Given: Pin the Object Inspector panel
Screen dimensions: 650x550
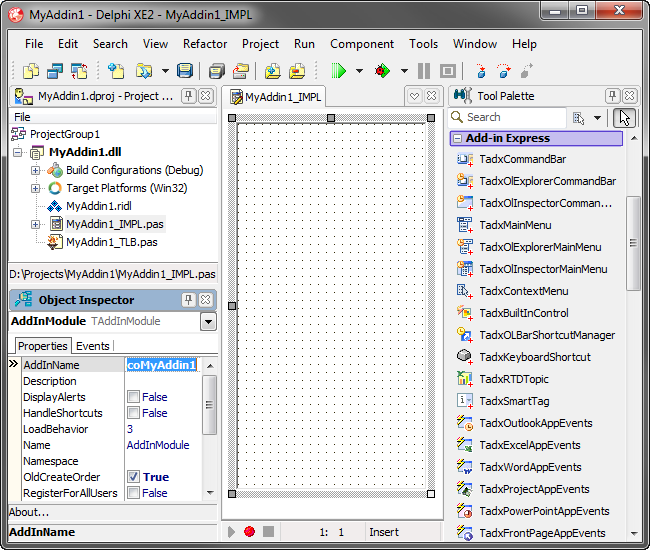Looking at the screenshot, I should (188, 300).
